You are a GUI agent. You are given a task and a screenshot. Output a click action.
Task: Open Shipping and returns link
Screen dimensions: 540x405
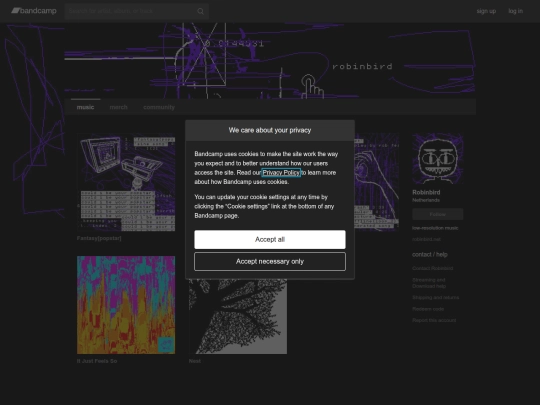(x=436, y=298)
